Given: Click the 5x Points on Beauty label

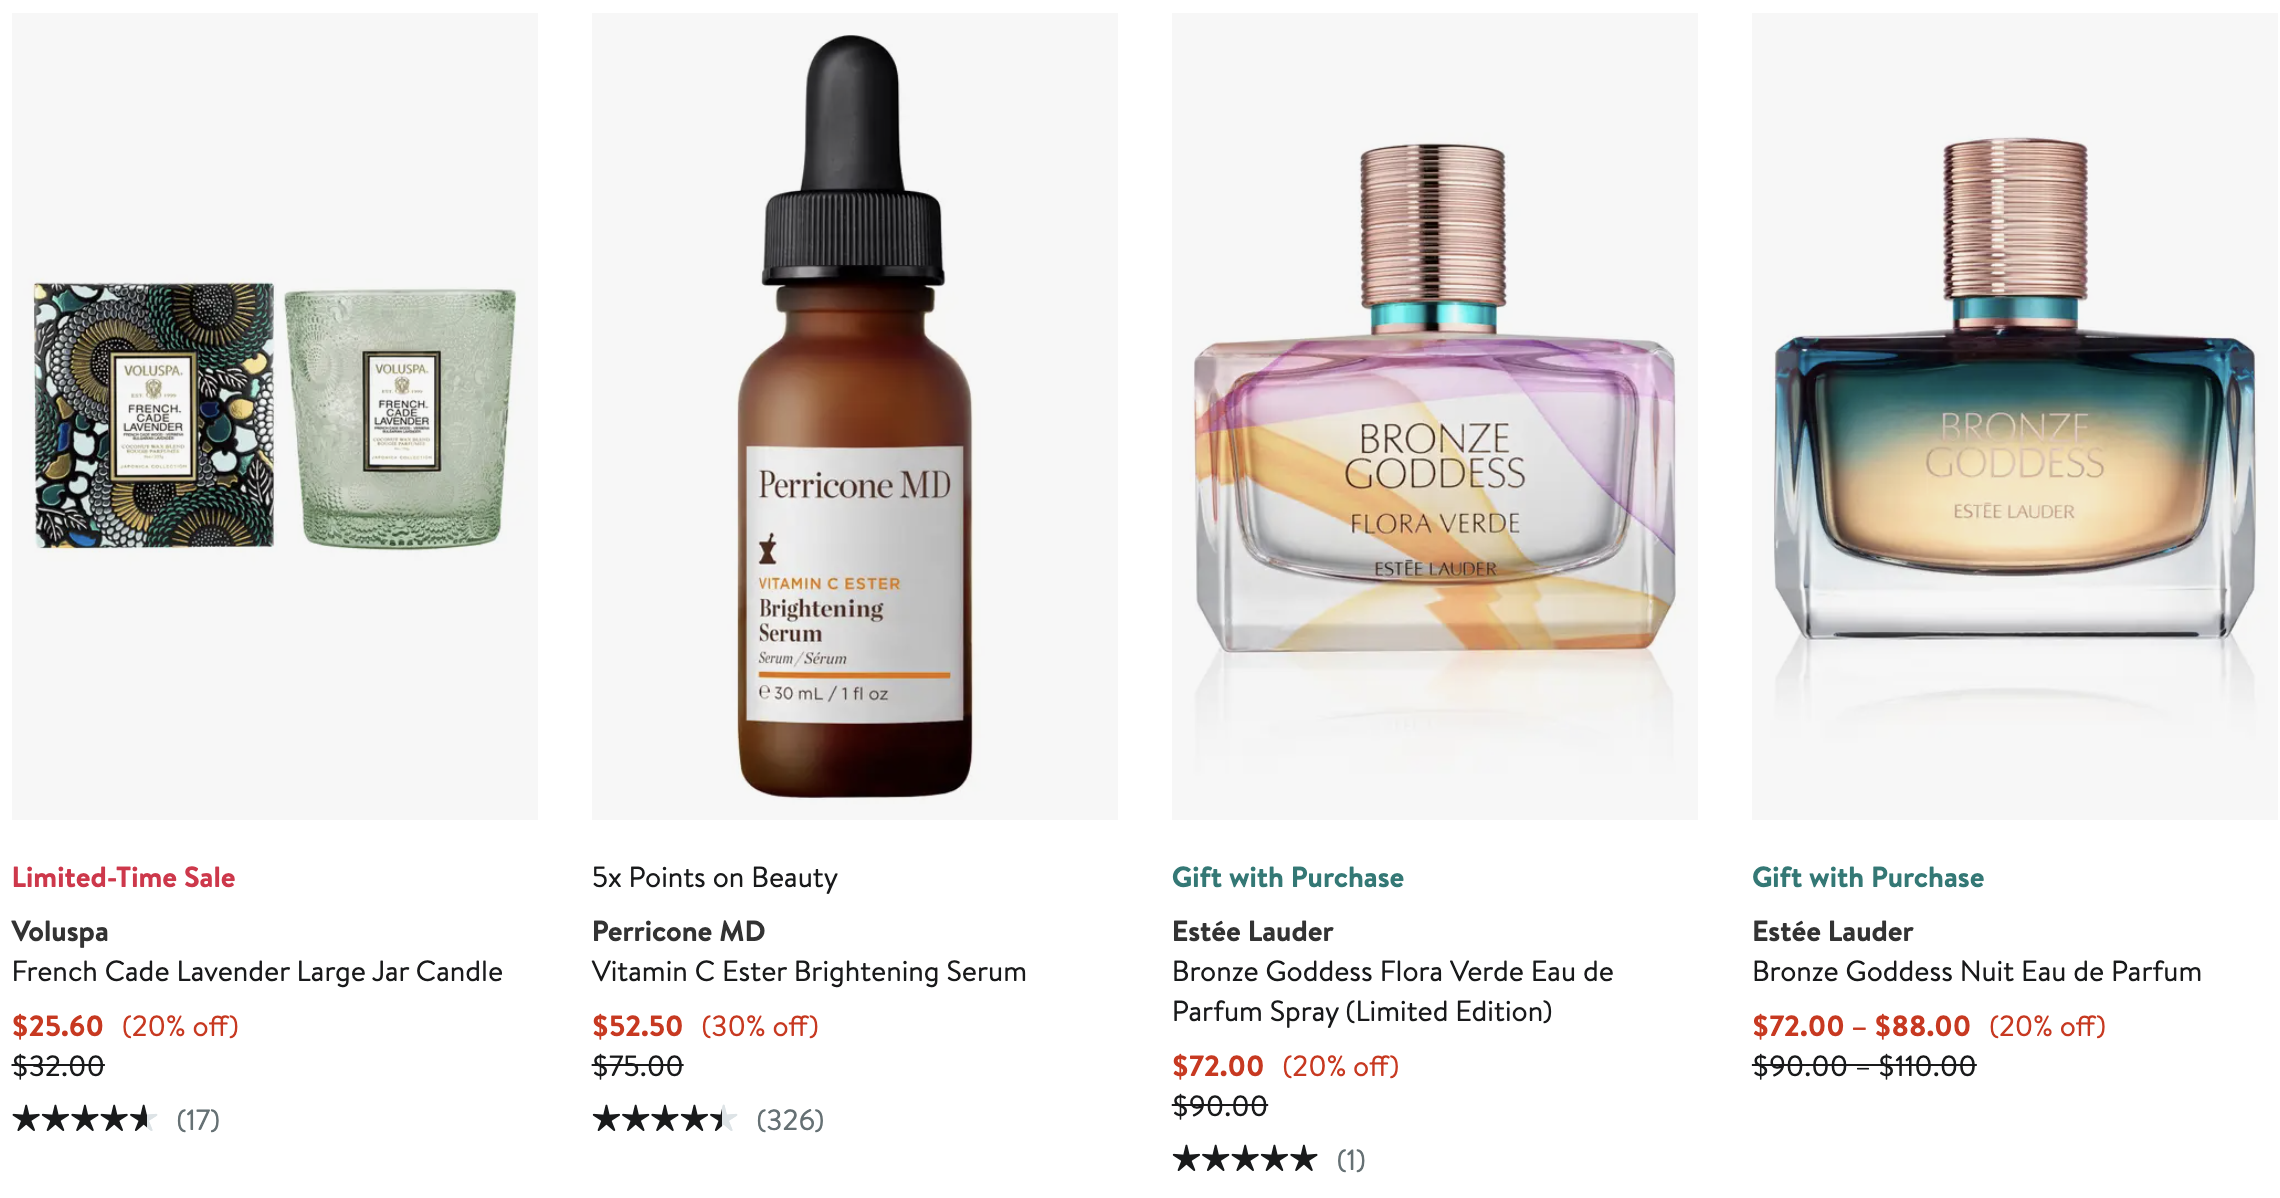Looking at the screenshot, I should click(x=715, y=877).
